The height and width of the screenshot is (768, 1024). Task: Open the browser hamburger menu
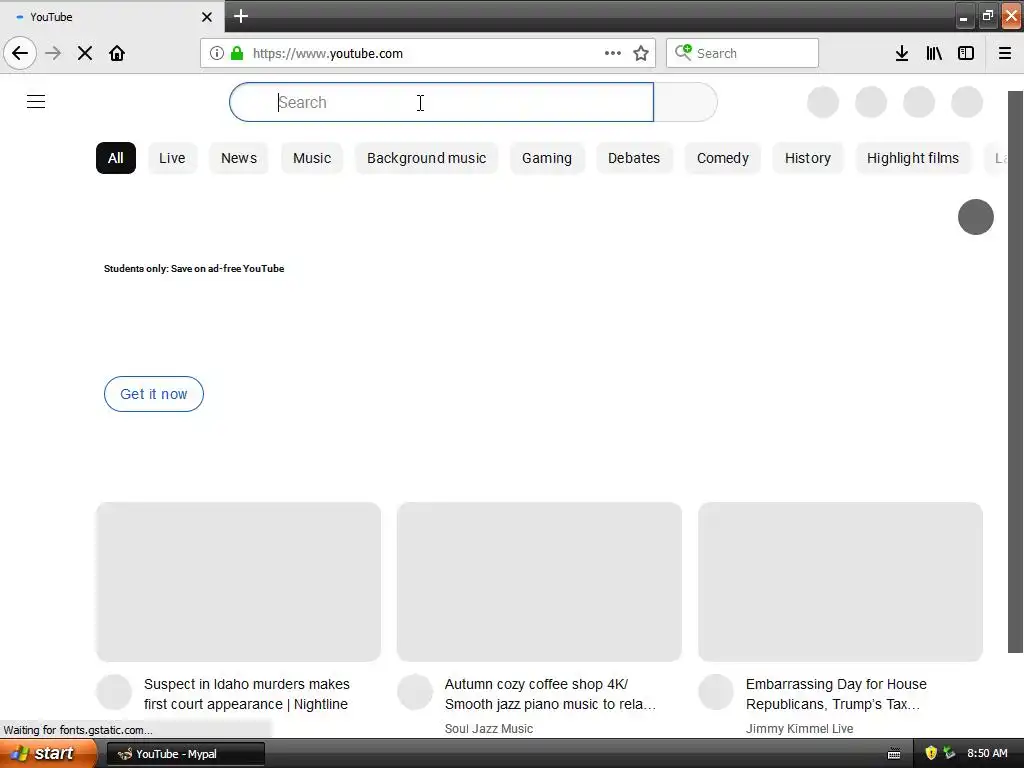pyautogui.click(x=1005, y=53)
